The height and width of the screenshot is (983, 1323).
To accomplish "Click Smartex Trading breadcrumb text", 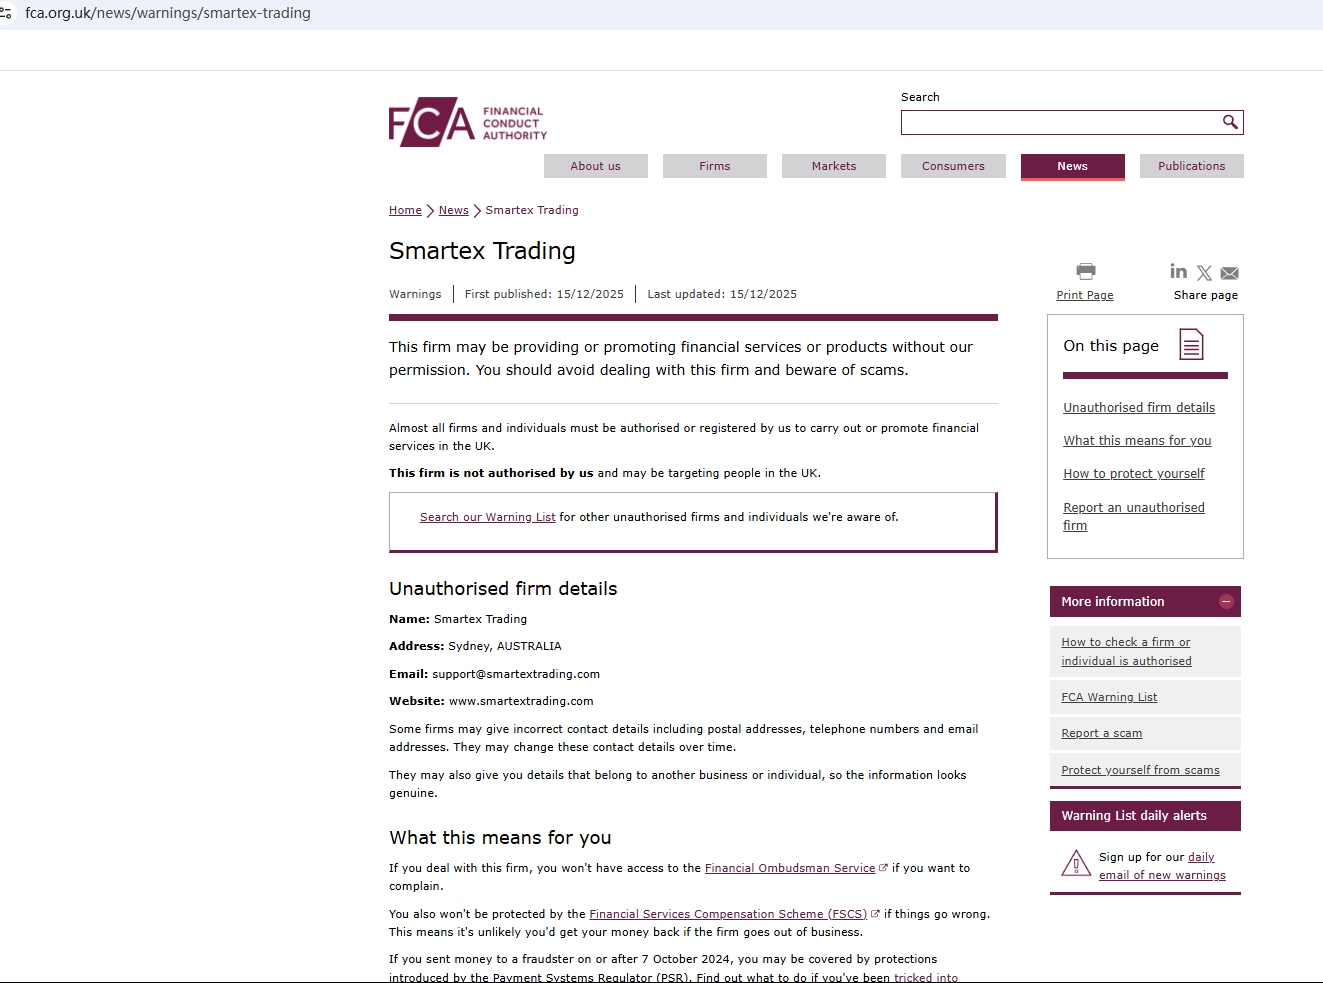I will point(532,210).
